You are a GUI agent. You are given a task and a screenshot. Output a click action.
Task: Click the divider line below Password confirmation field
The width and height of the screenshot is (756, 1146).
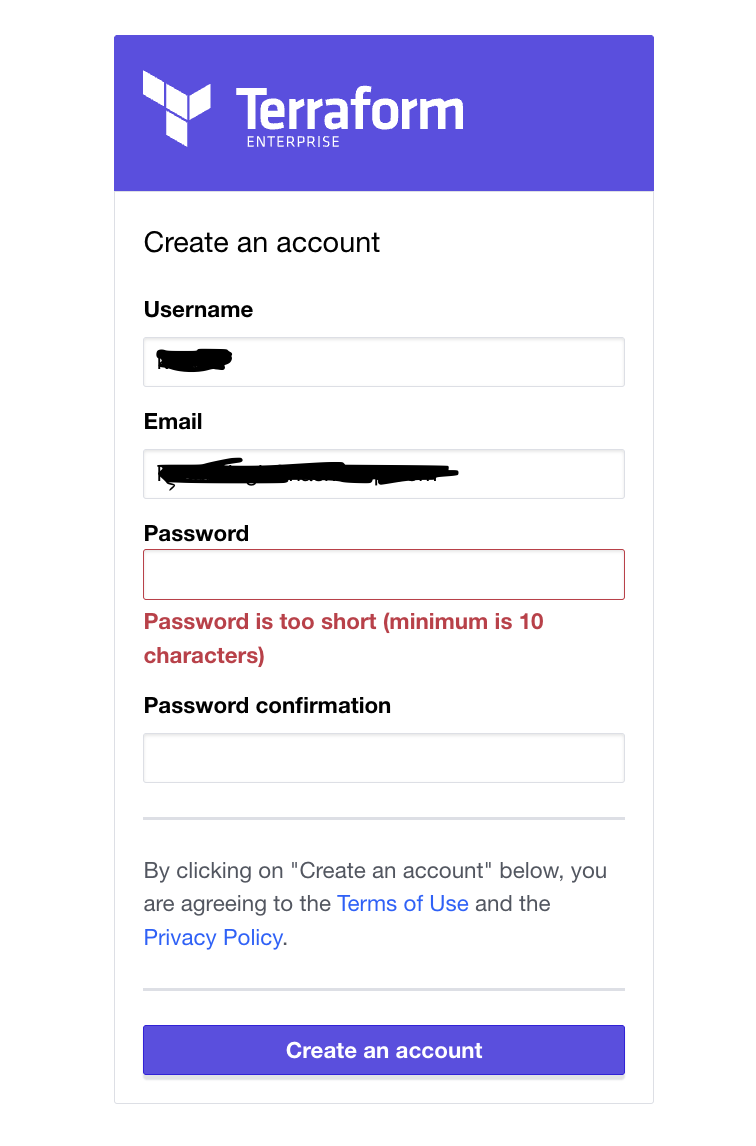384,818
